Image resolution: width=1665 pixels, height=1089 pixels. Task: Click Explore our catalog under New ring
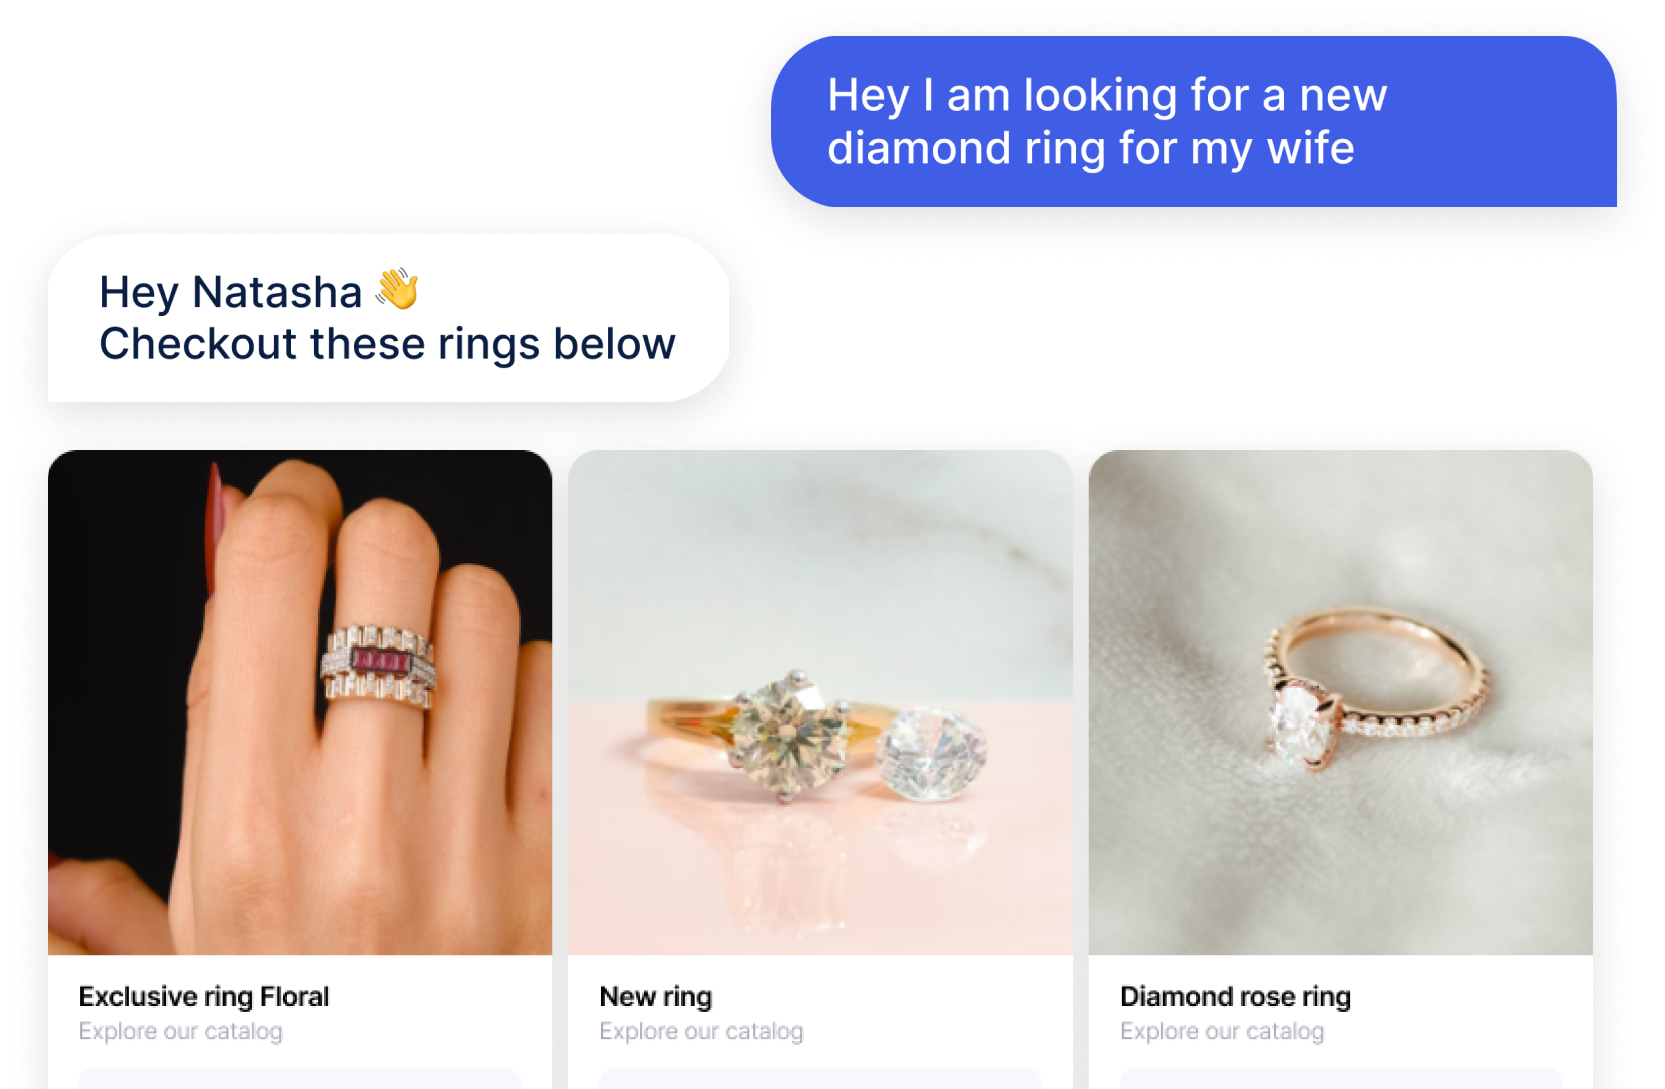(x=701, y=1031)
